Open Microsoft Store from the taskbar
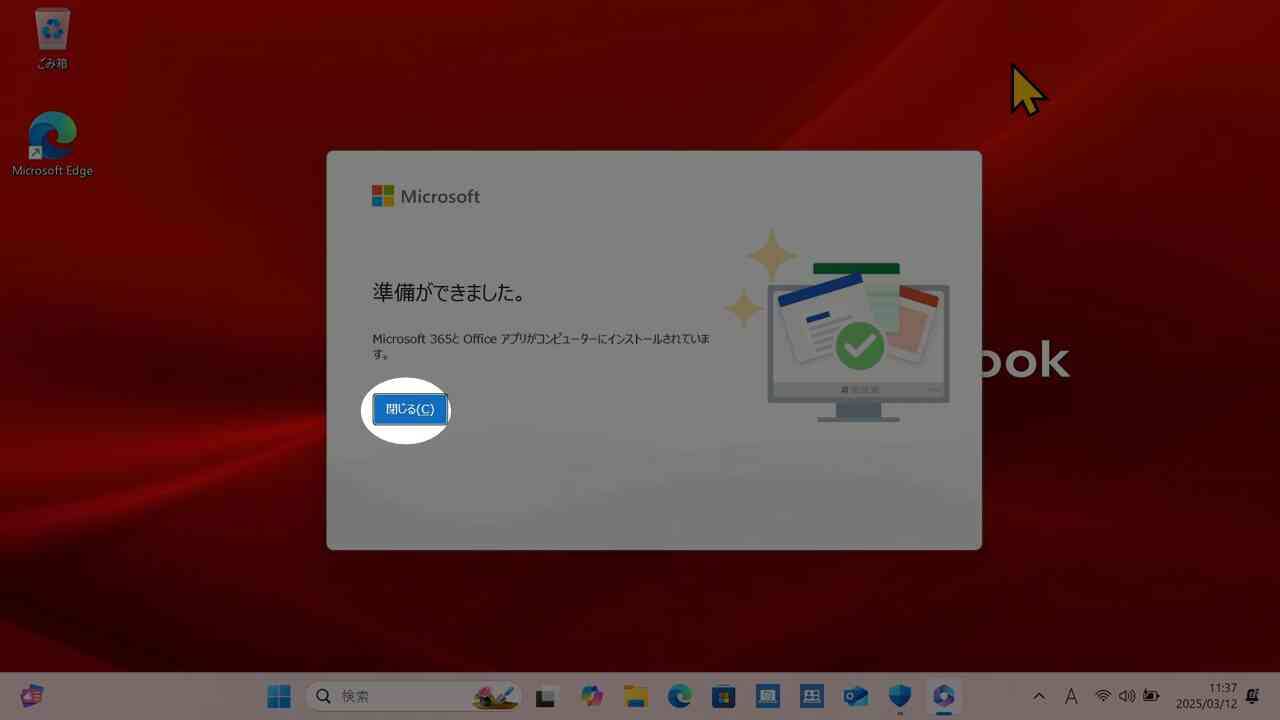 coord(724,696)
